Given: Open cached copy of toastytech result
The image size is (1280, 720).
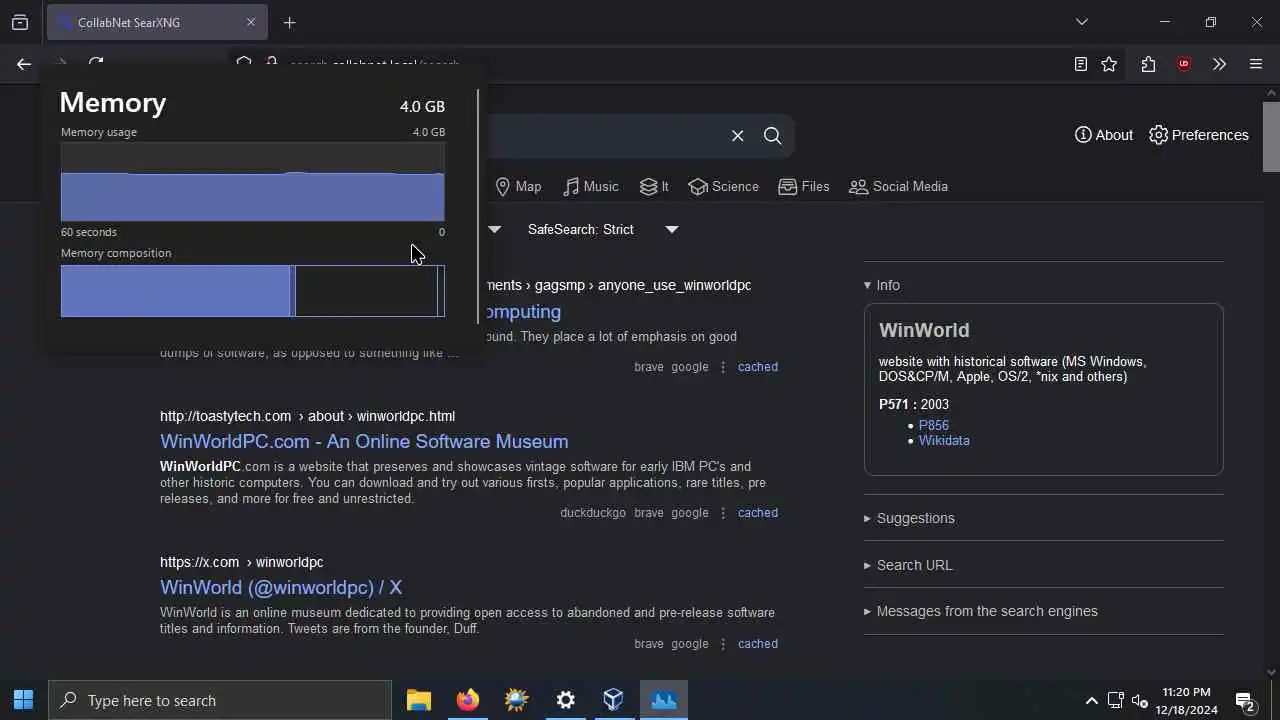Looking at the screenshot, I should click(x=758, y=513).
